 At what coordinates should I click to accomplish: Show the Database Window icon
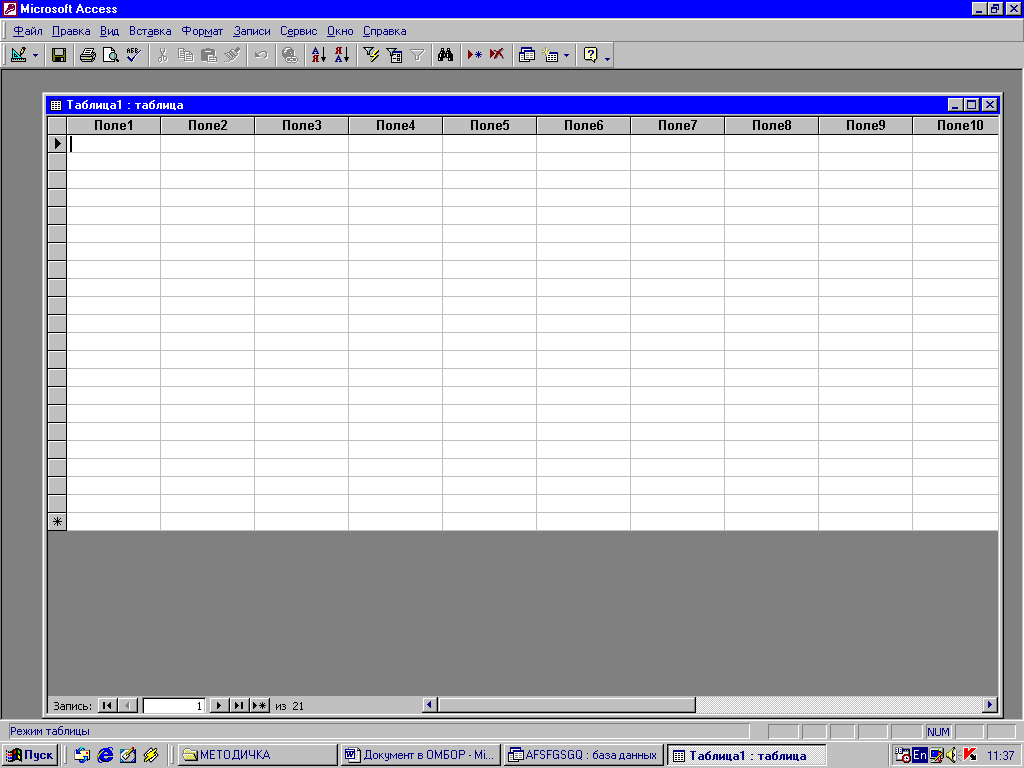(526, 55)
